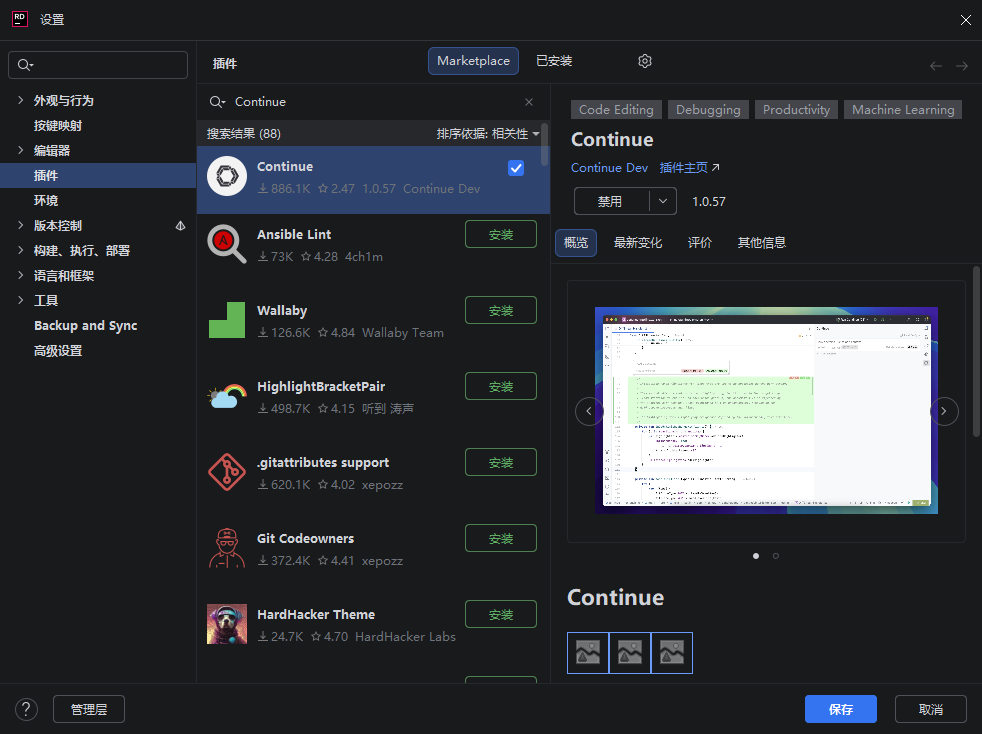Click the first broken image badge under Continue

pos(588,653)
